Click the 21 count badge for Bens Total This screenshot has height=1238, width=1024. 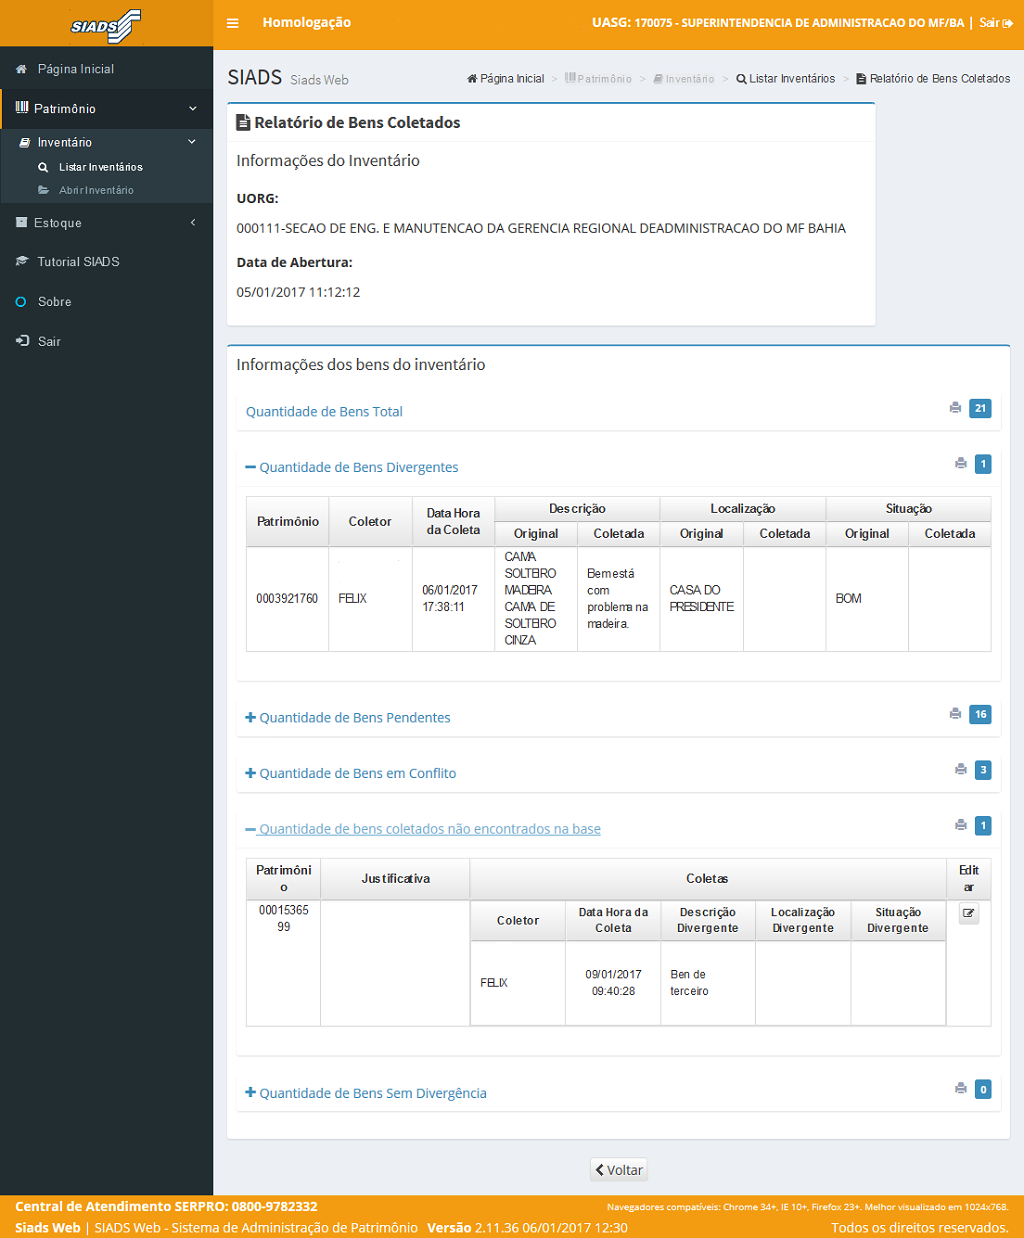980,408
